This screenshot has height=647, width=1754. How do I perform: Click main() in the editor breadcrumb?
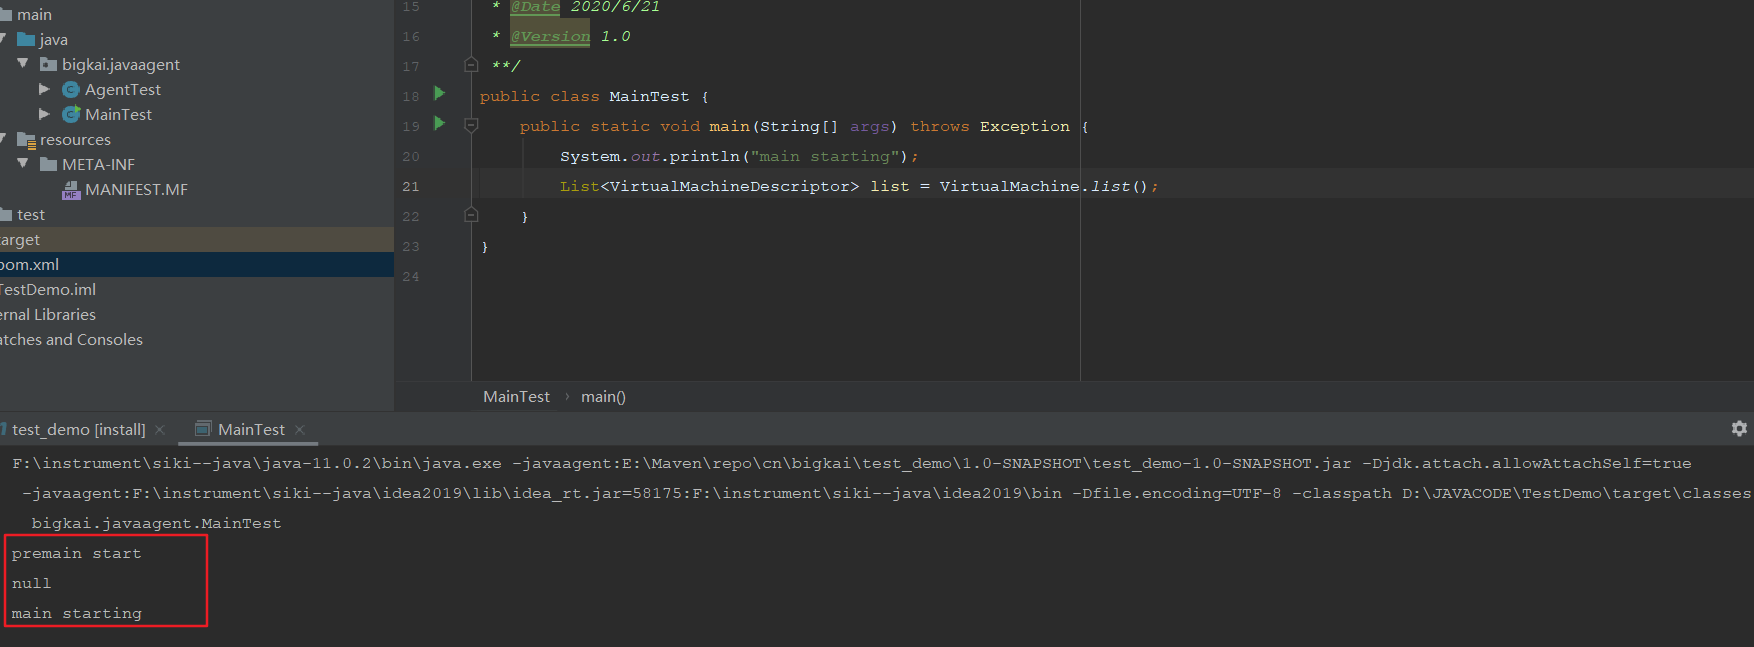click(x=603, y=397)
